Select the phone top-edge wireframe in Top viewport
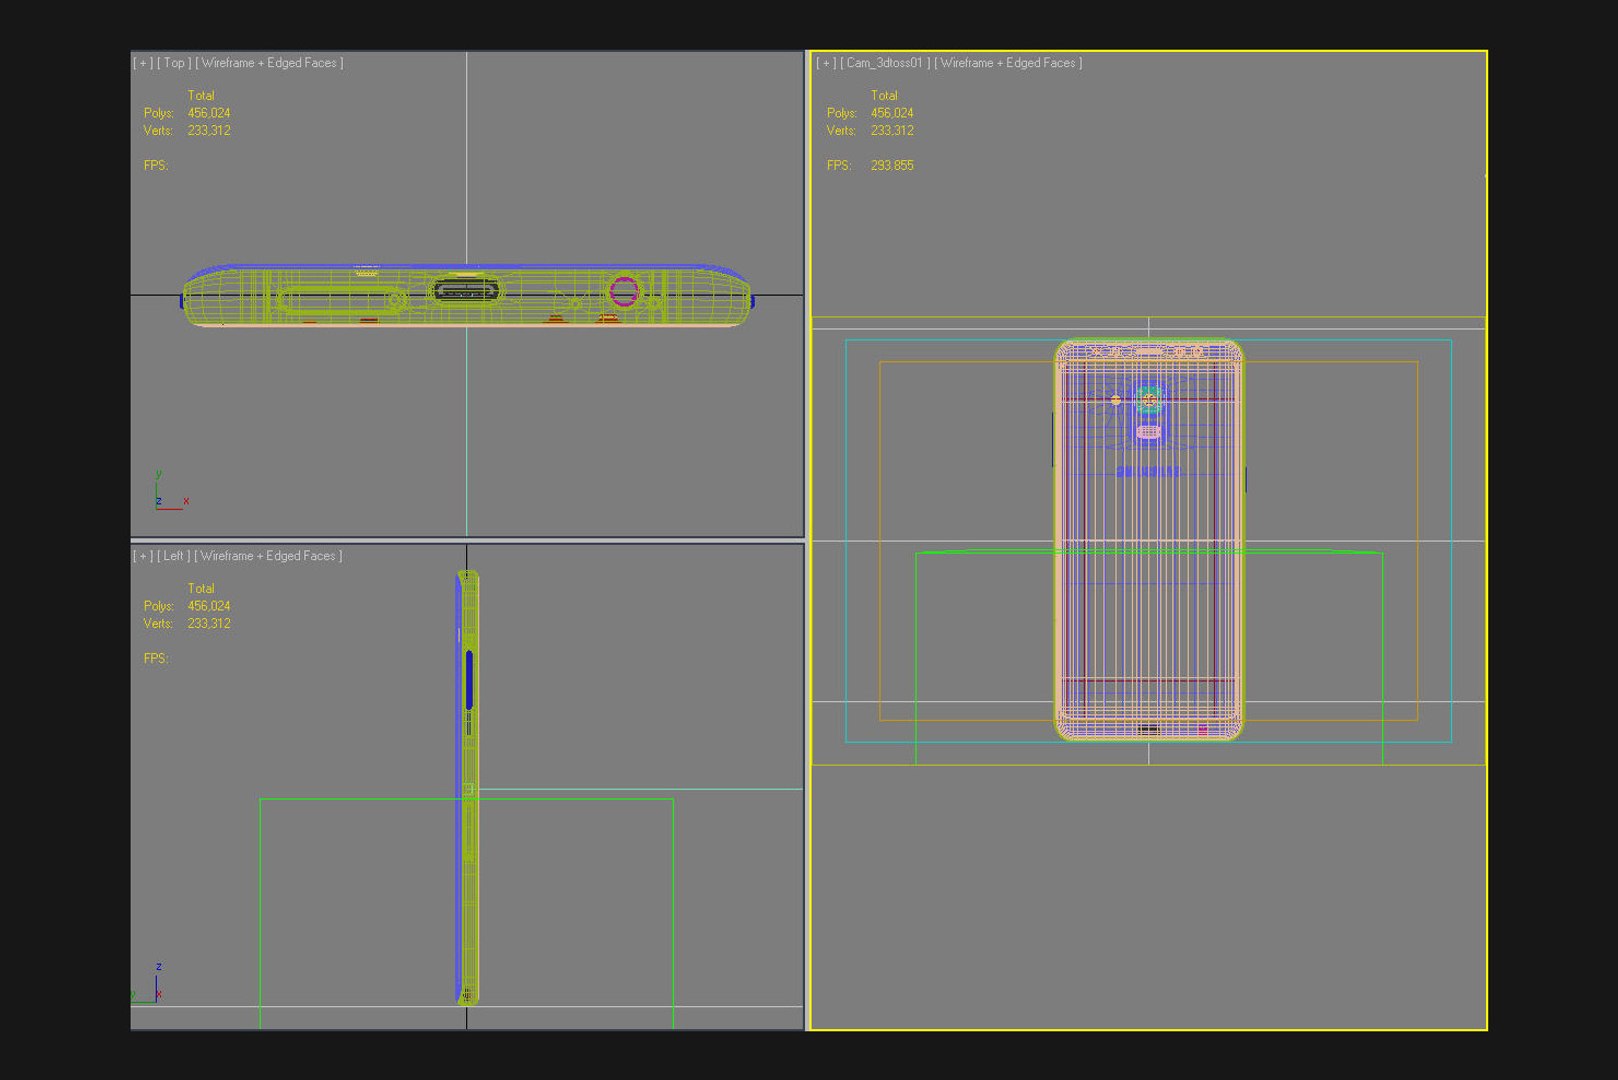Image resolution: width=1618 pixels, height=1080 pixels. (x=467, y=296)
